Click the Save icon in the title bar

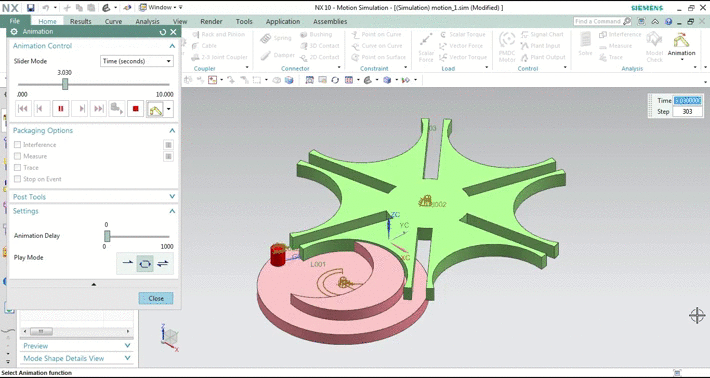tap(30, 8)
